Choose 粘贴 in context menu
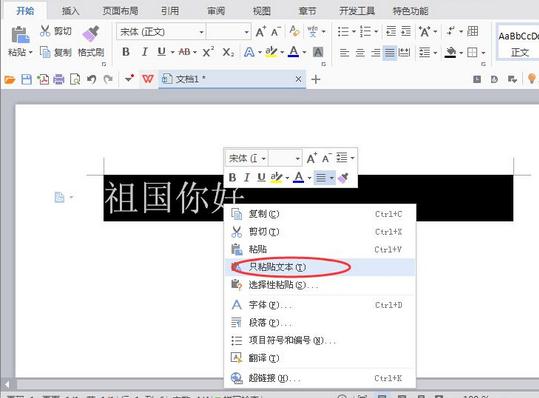This screenshot has height=398, width=539. tap(320, 249)
